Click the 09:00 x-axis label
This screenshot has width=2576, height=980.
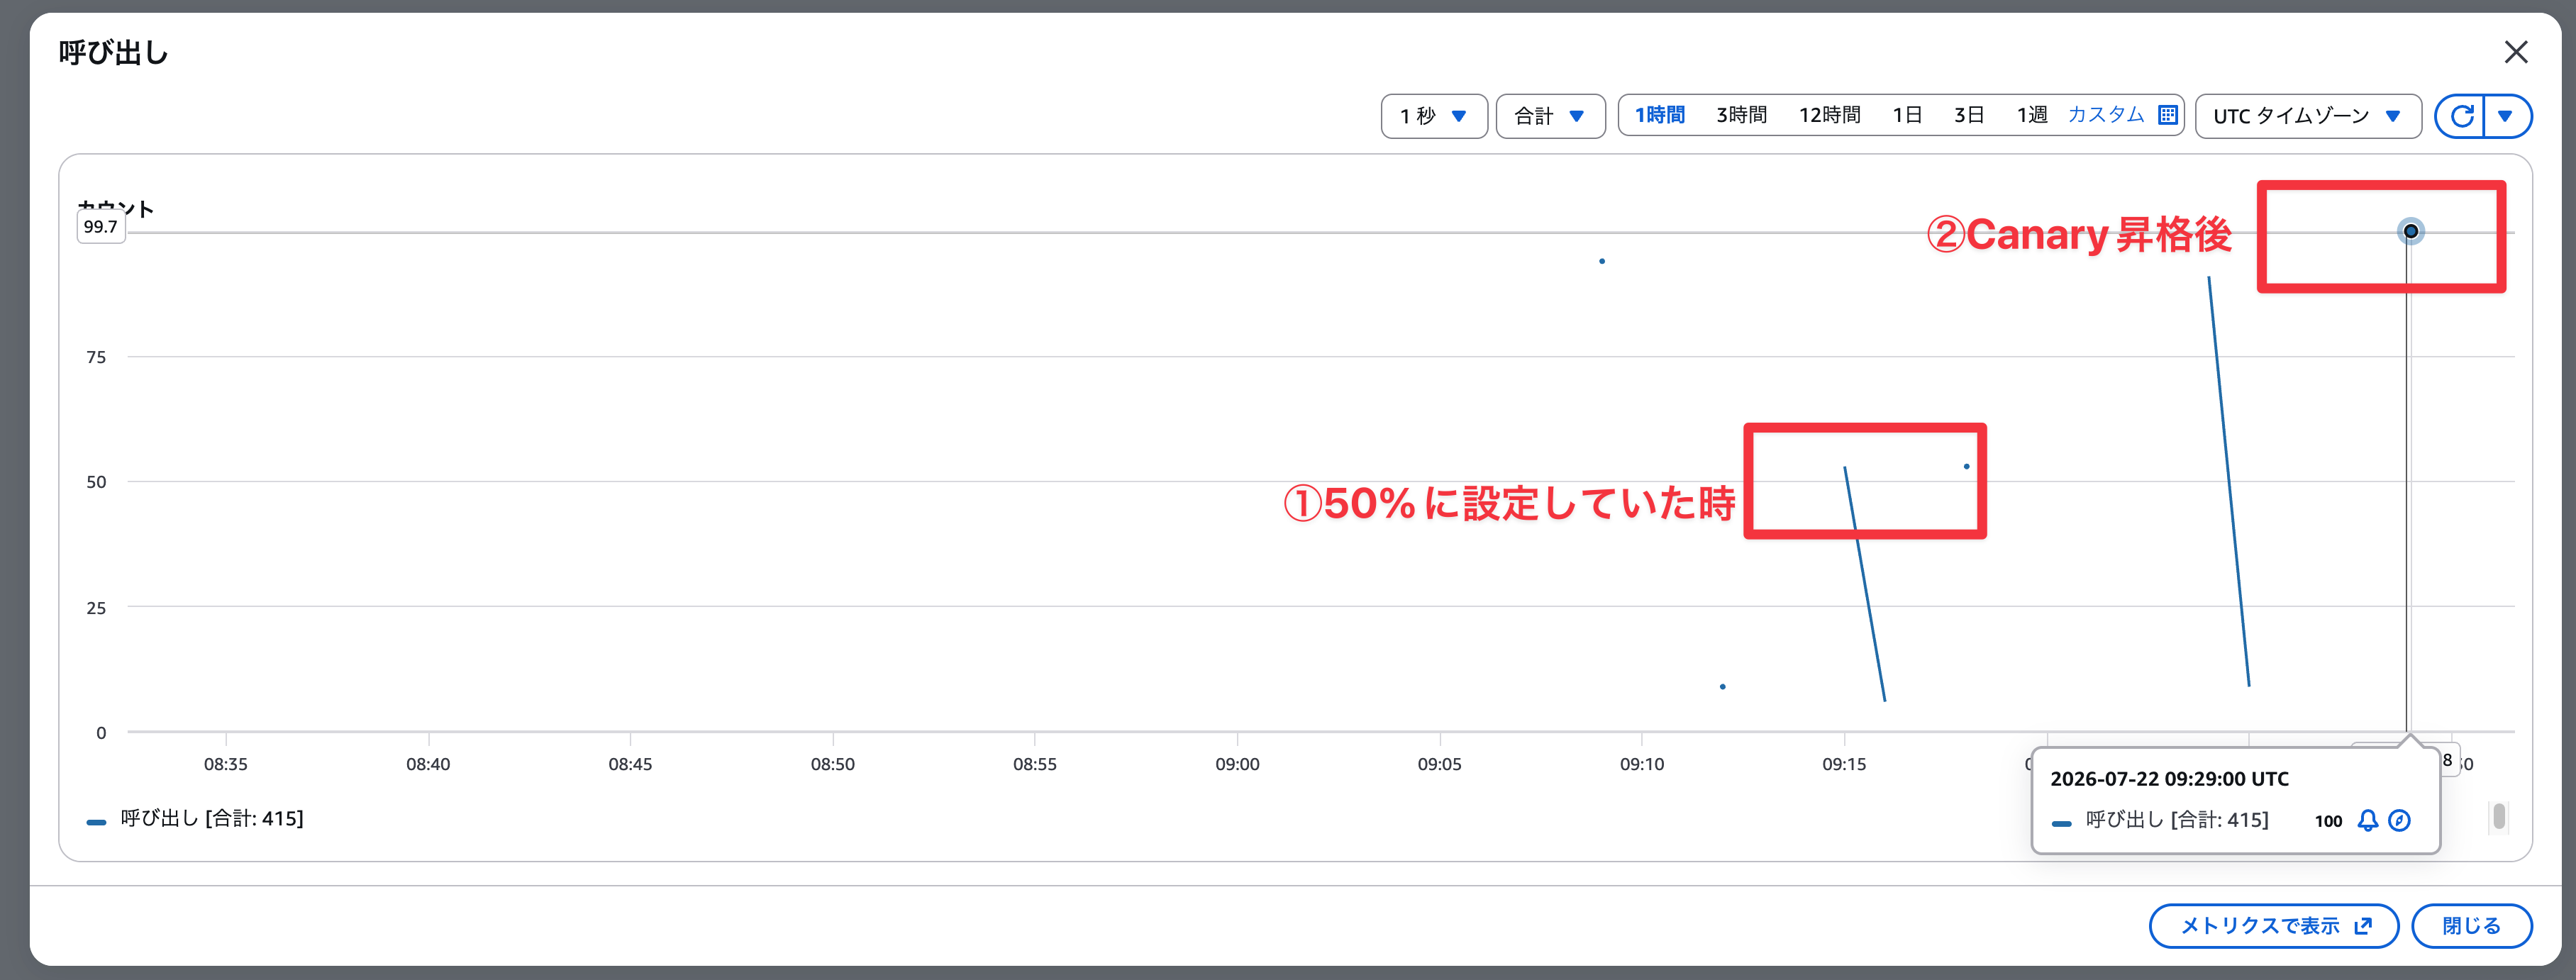click(x=1237, y=765)
